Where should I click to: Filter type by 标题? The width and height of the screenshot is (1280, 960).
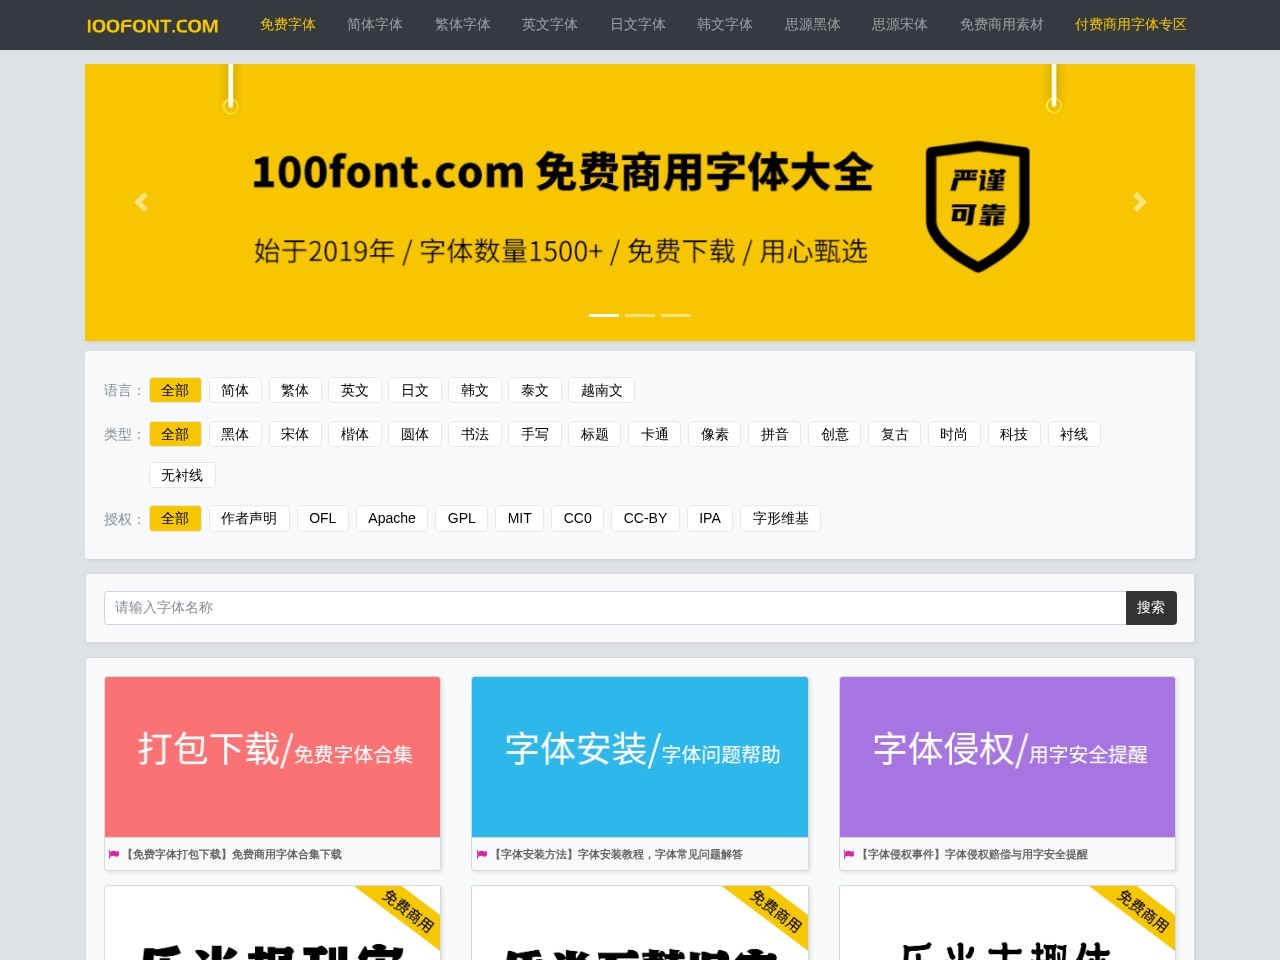pos(595,434)
